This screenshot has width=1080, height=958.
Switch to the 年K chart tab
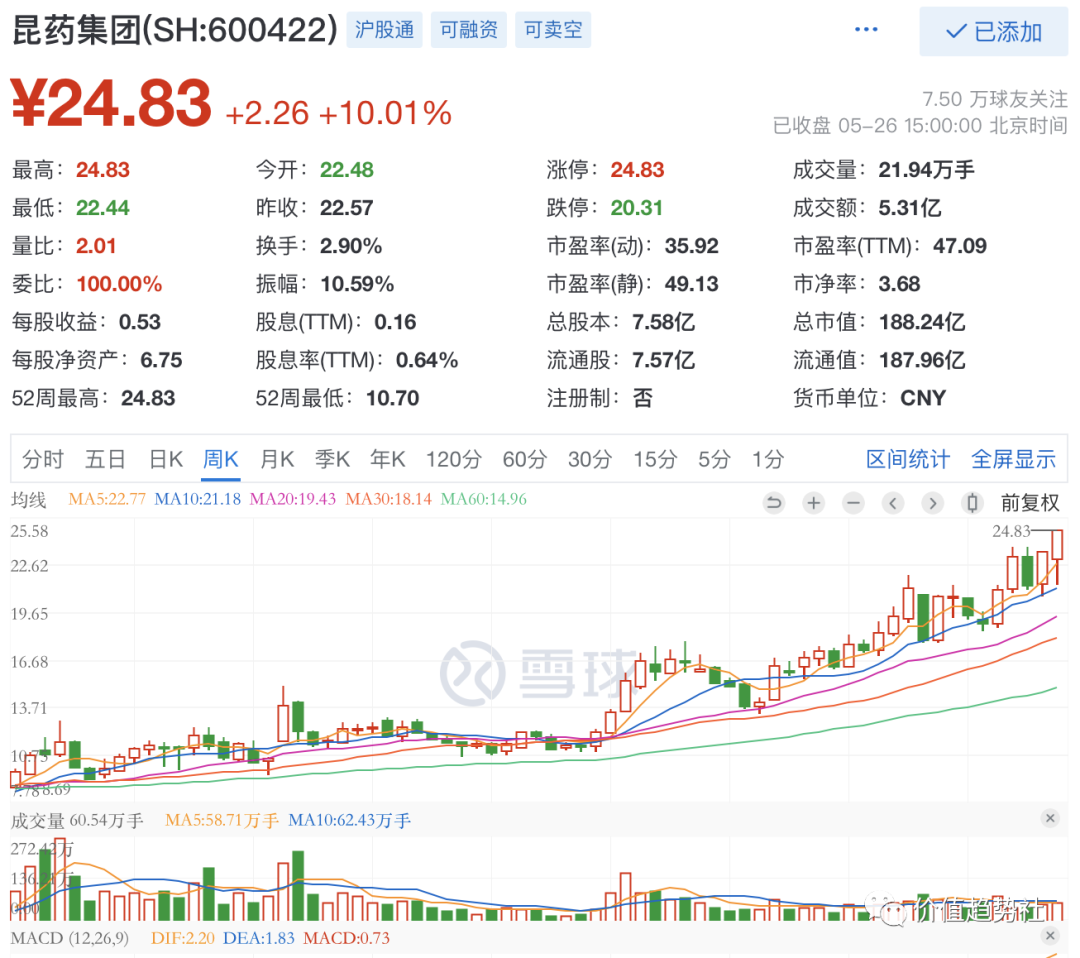[x=387, y=459]
